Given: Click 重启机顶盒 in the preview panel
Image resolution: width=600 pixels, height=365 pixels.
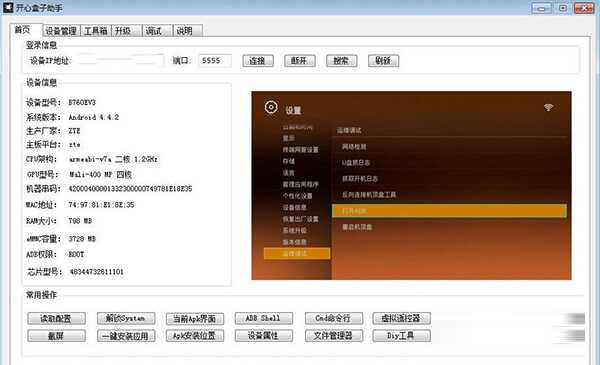Looking at the screenshot, I should (x=357, y=227).
